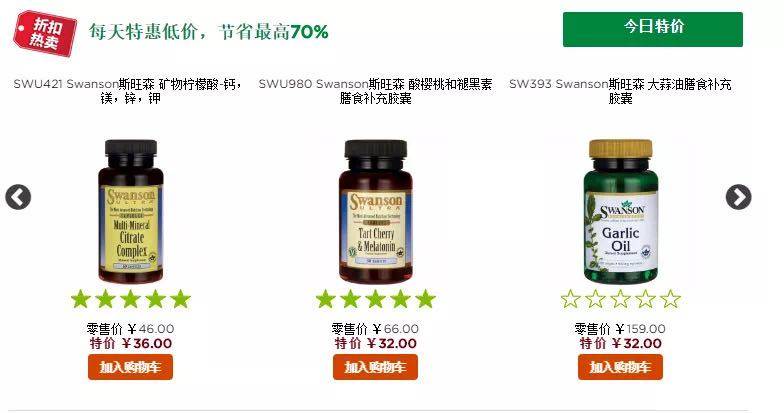Image resolution: width=784 pixels, height=413 pixels.
Task: Click the red discount hot-sale tag icon
Action: click(x=45, y=34)
